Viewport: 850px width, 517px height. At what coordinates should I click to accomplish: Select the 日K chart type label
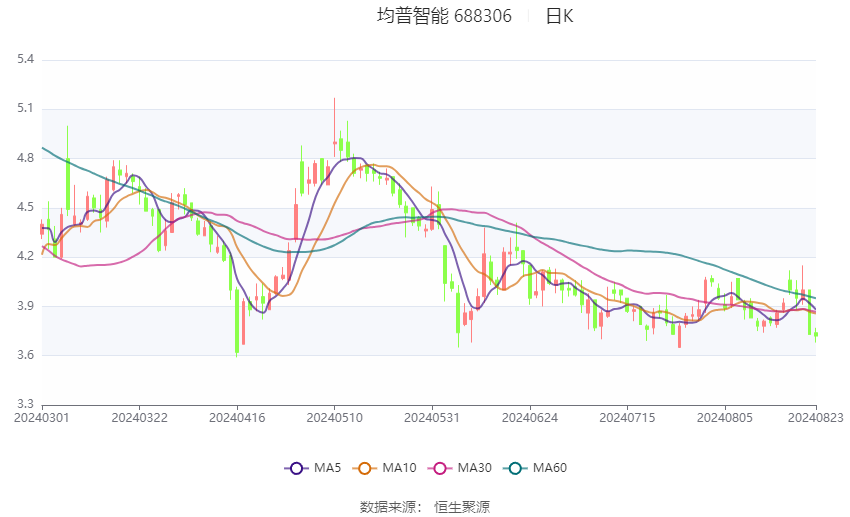tap(559, 16)
